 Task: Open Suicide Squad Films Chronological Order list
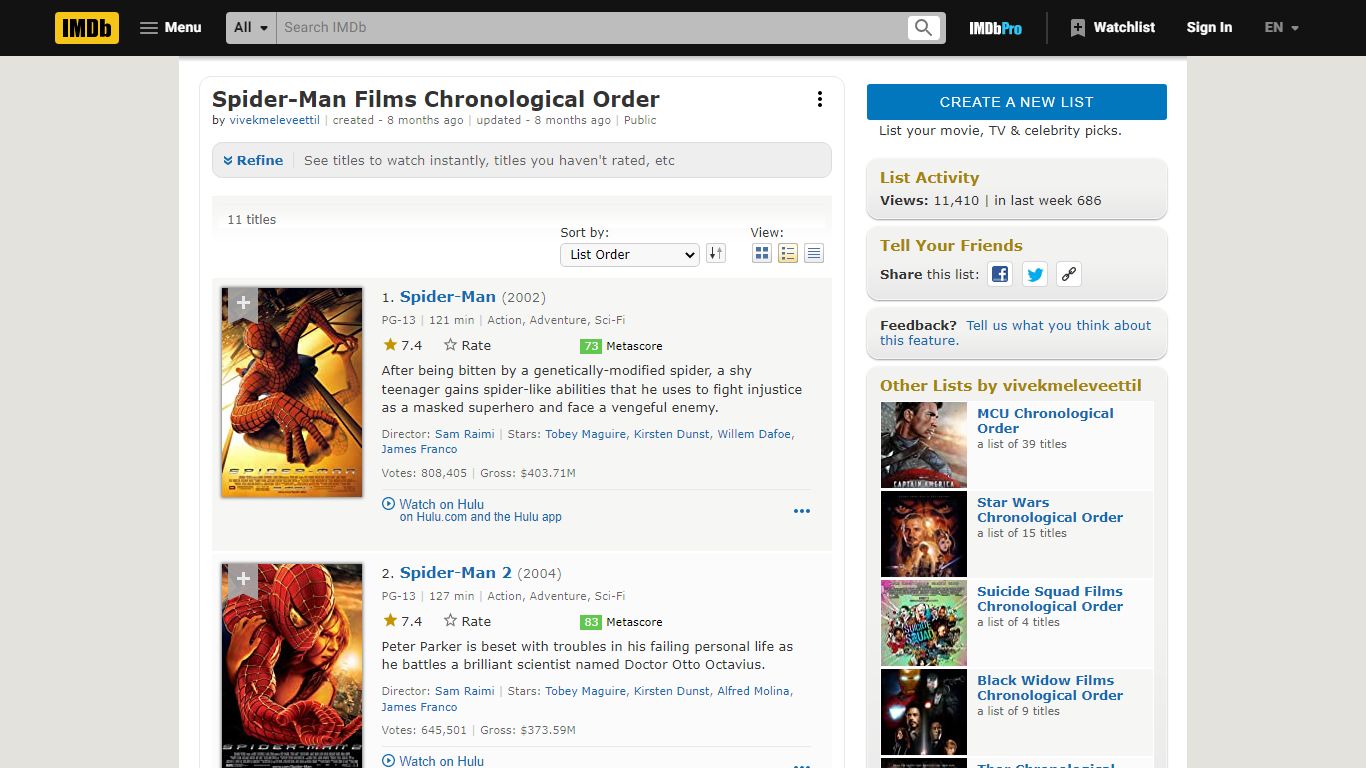coord(1050,599)
